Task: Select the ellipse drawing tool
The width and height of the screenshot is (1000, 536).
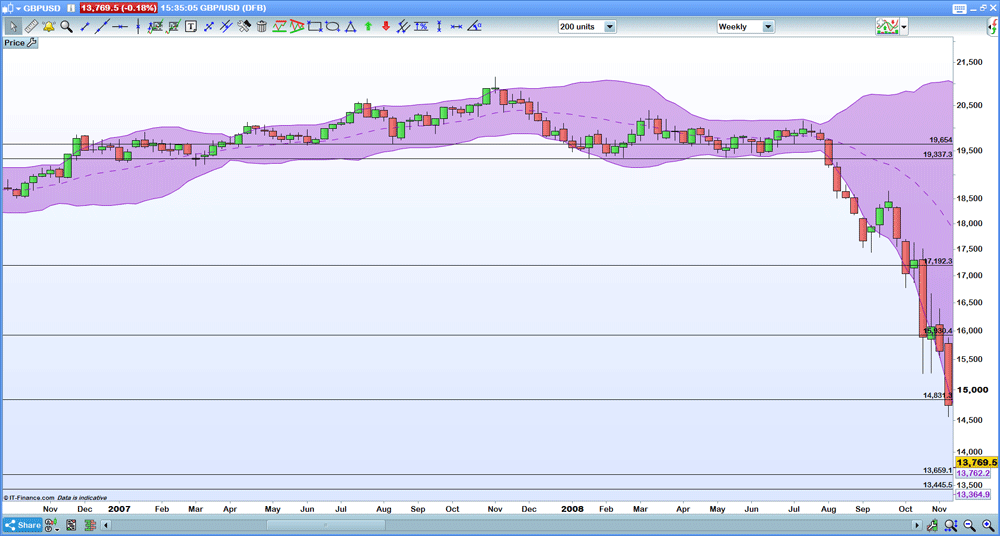Action: tap(332, 27)
